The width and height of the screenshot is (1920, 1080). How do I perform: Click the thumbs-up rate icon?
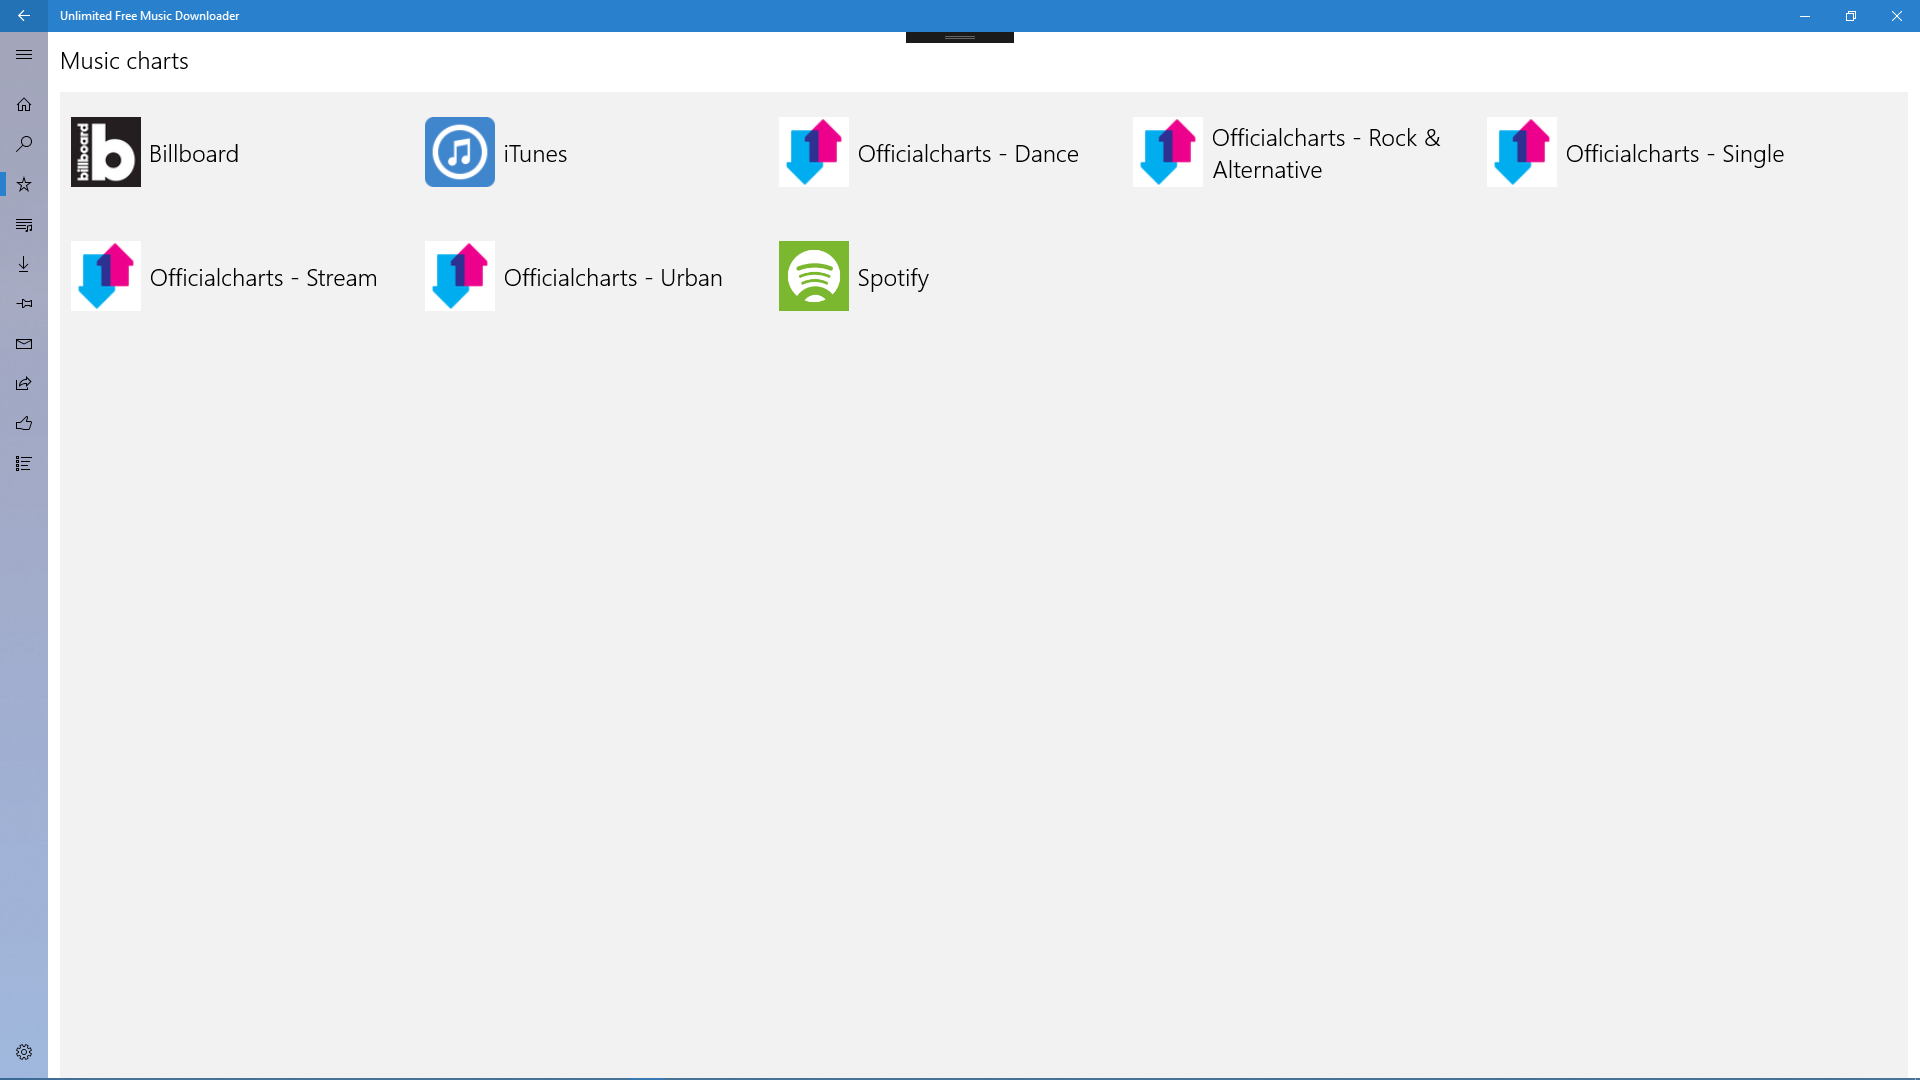(x=24, y=423)
